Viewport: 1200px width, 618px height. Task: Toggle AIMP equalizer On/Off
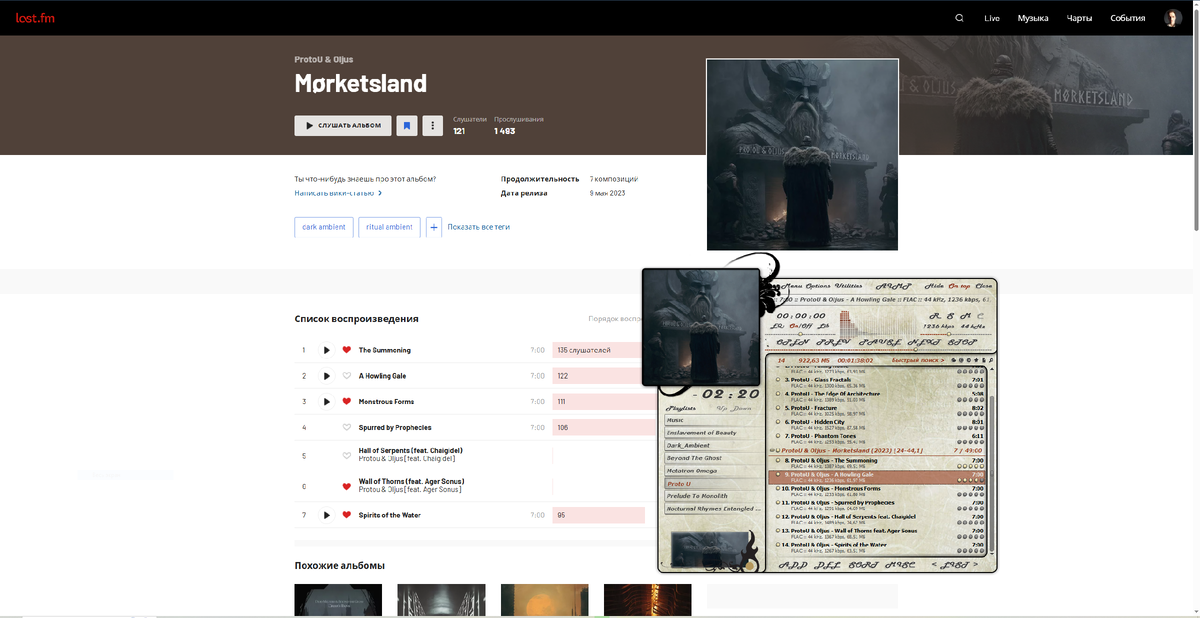[801, 326]
